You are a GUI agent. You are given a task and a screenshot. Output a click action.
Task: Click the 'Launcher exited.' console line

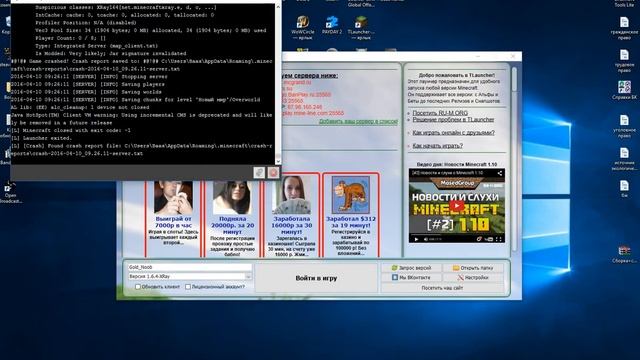42,138
